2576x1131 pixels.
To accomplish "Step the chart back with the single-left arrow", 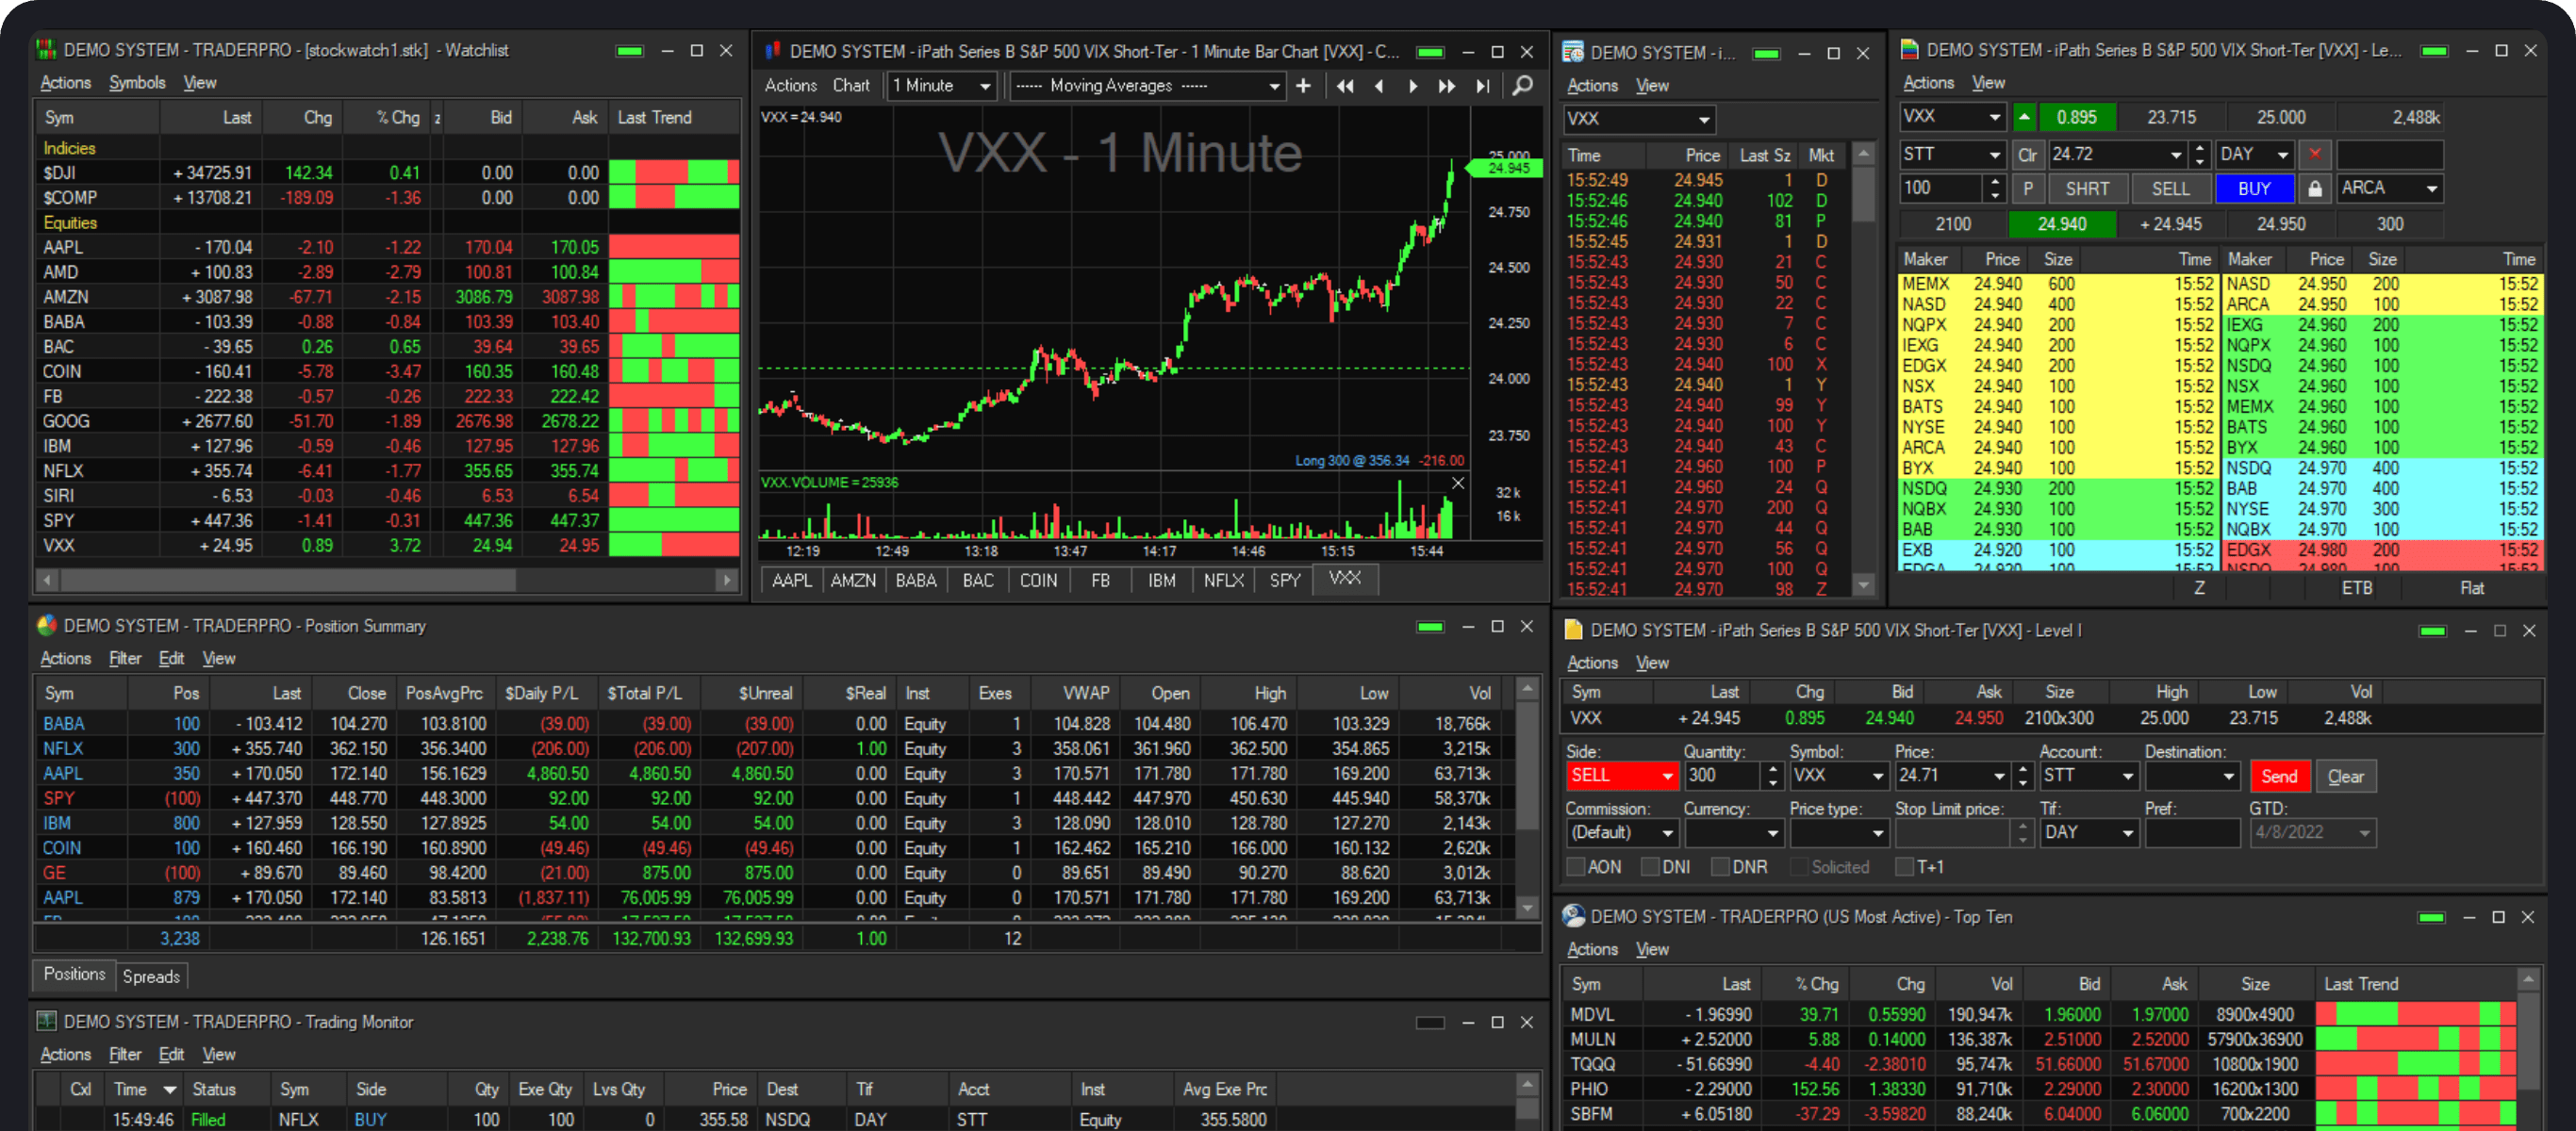I will click(x=1380, y=86).
